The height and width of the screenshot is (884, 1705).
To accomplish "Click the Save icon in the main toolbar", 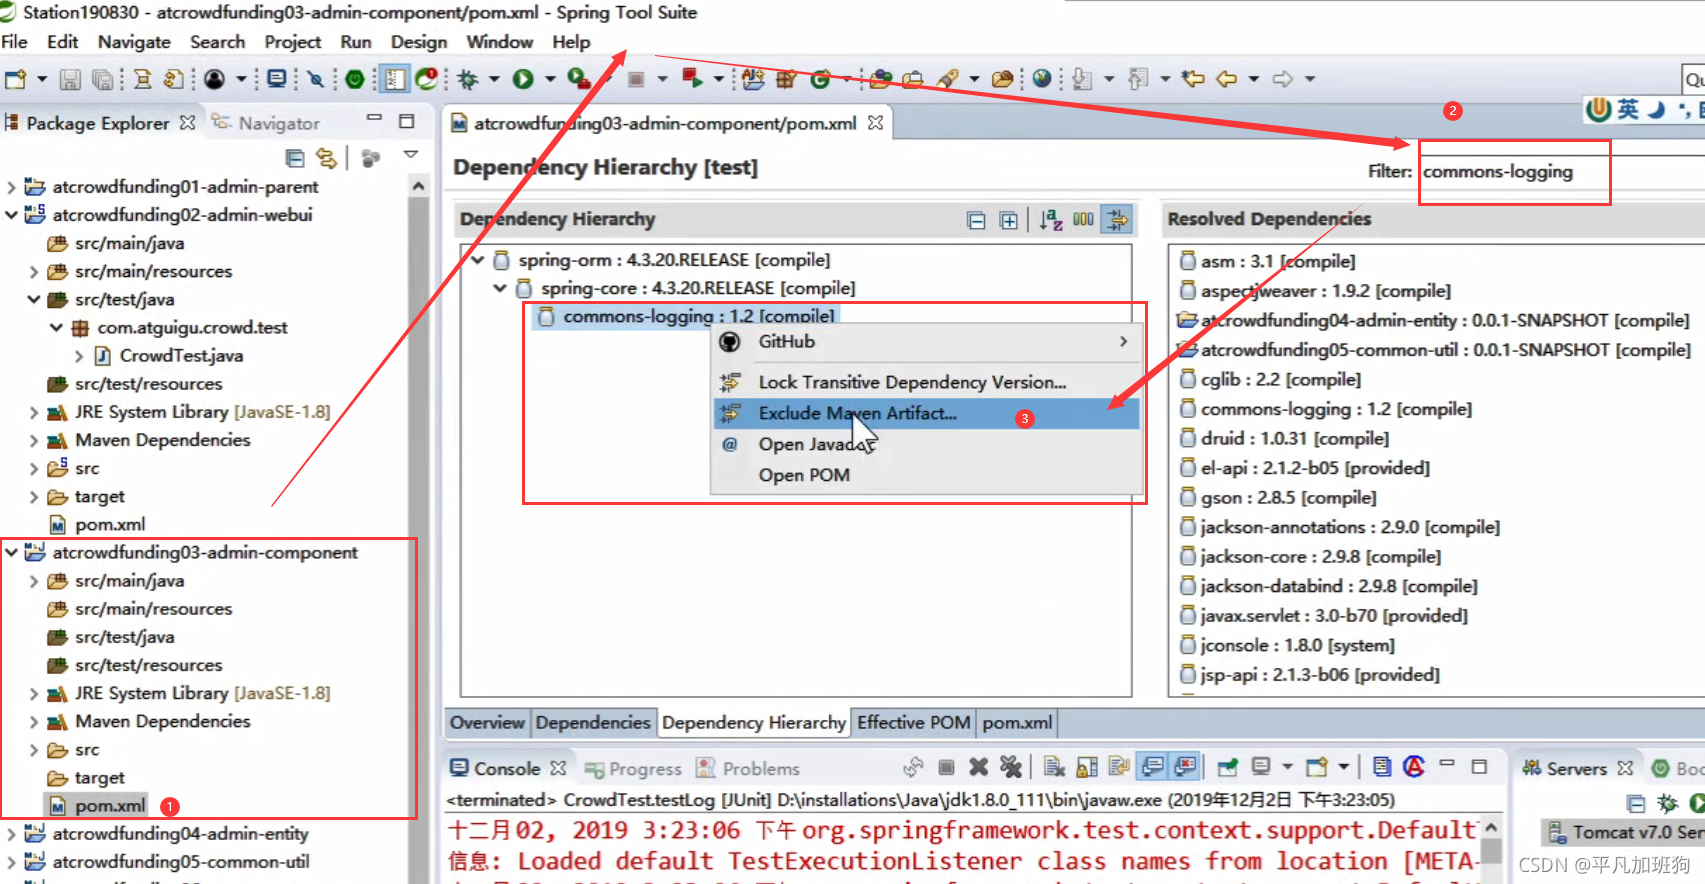I will click(x=70, y=79).
